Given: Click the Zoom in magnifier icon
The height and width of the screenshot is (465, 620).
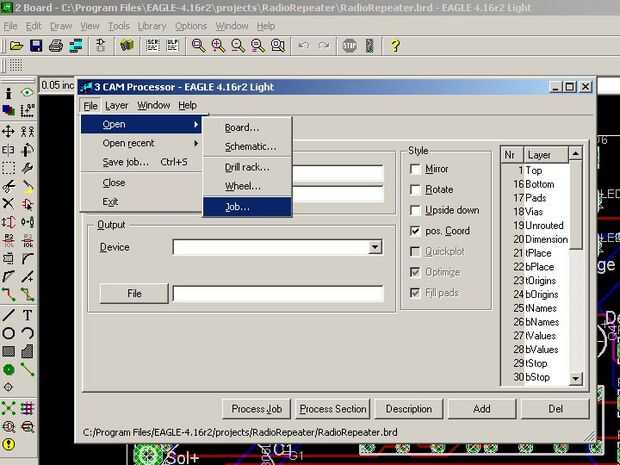Looking at the screenshot, I should pos(218,46).
